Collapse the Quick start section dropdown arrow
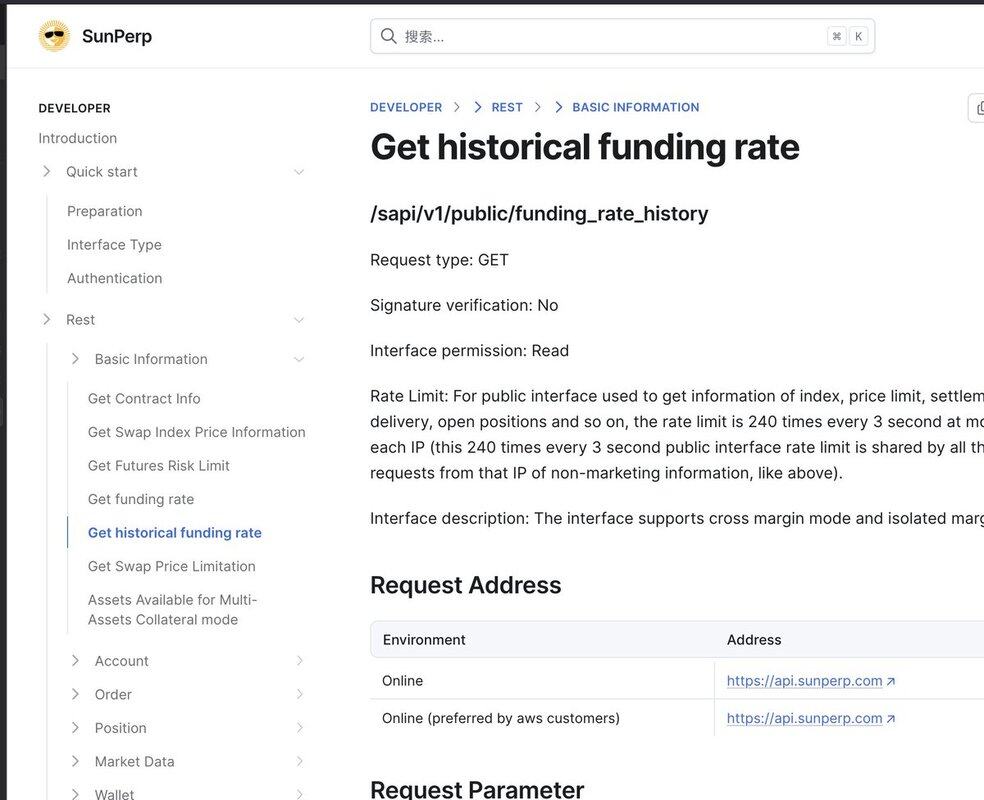Screen dimensions: 984x800 pyautogui.click(x=299, y=172)
